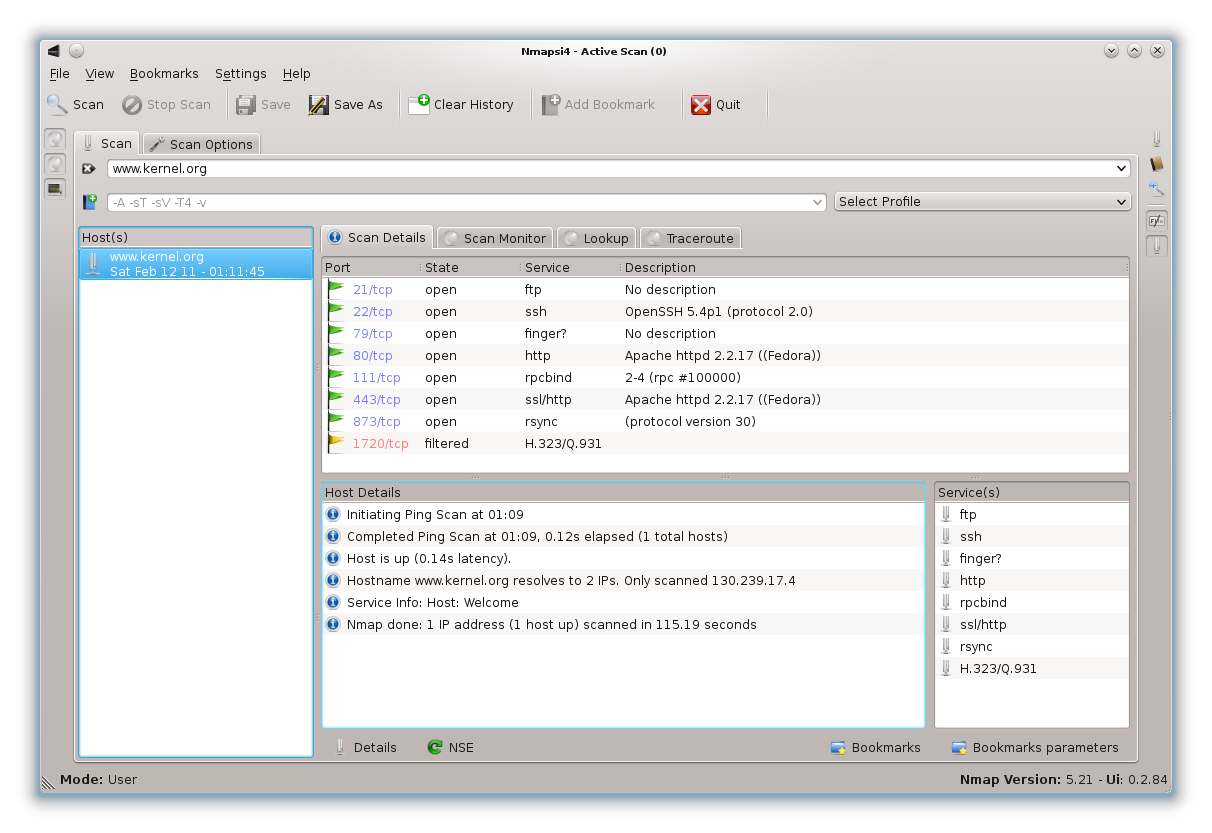The height and width of the screenshot is (833, 1212).
Task: Open the monitor icon in the left sidebar
Action: pos(55,188)
